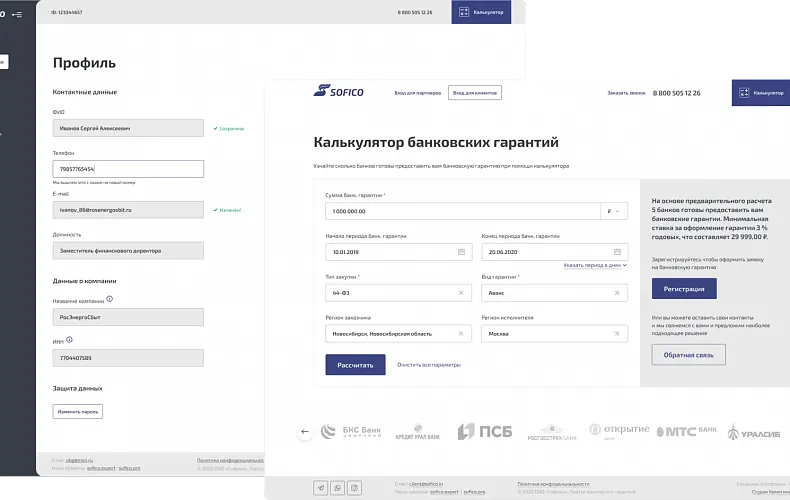Open WhatsApp icon in footer

pos(338,487)
